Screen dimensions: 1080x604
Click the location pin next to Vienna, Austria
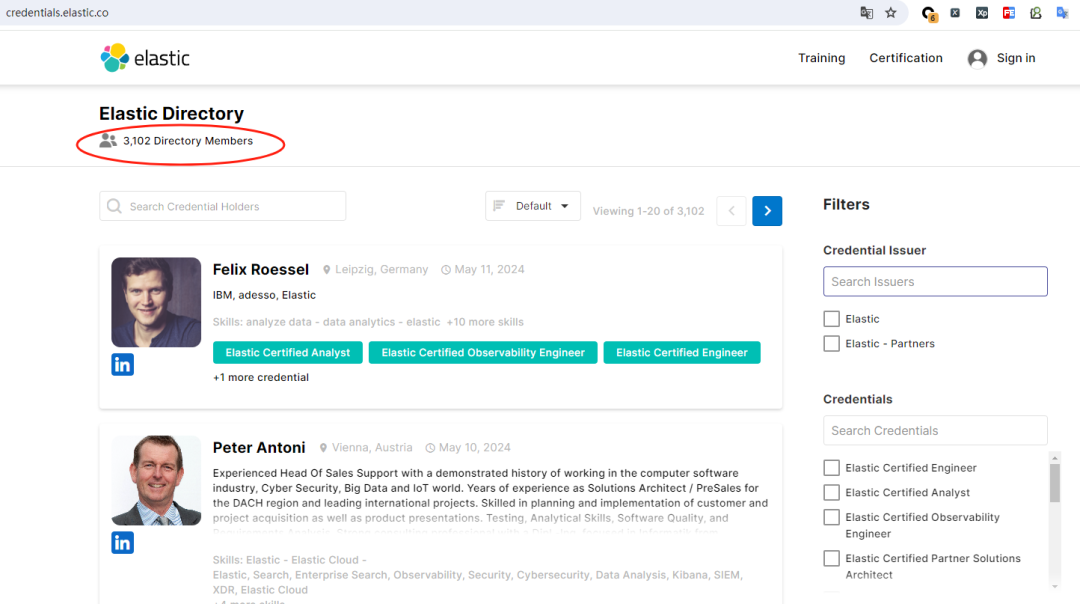(x=323, y=448)
